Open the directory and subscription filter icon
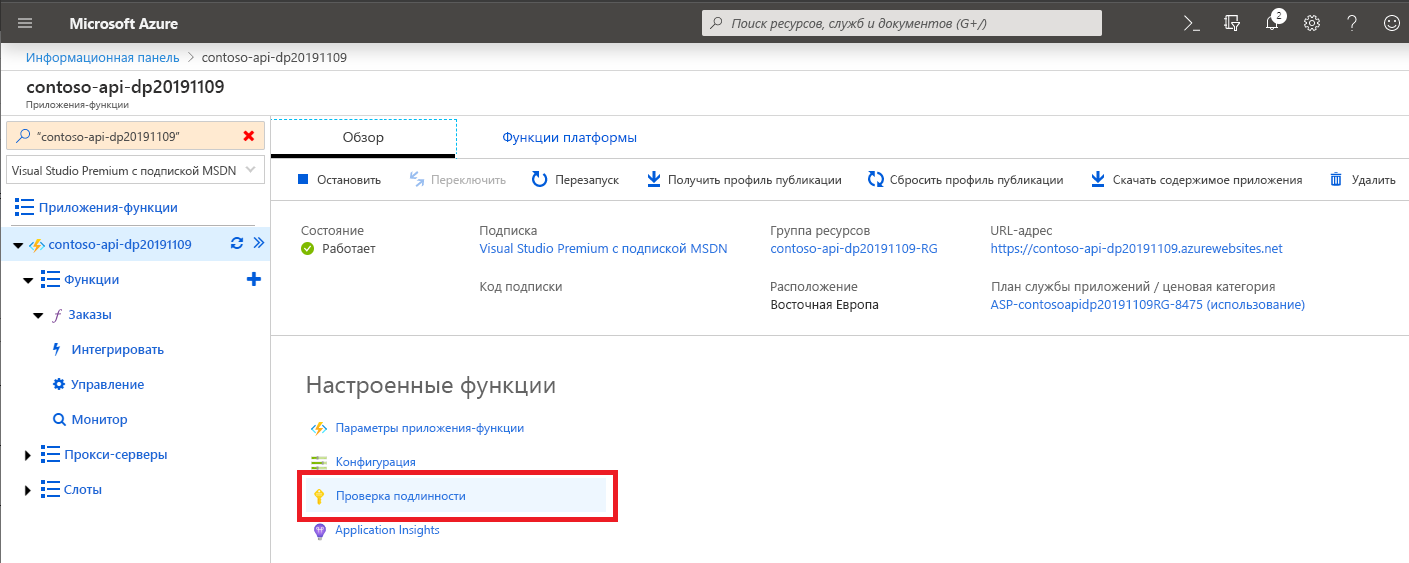The image size is (1409, 563). (1232, 23)
